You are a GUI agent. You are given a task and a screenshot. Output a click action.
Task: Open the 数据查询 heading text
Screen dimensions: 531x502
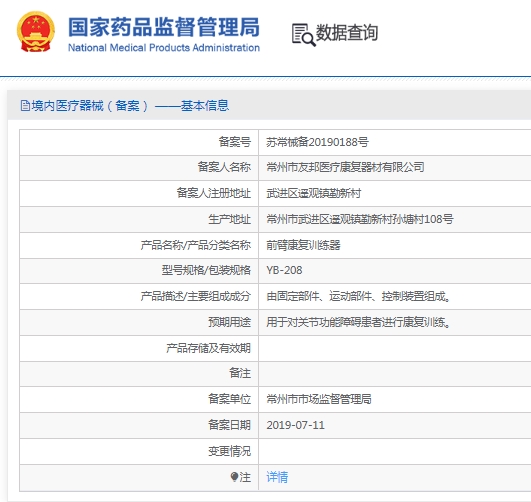347,33
